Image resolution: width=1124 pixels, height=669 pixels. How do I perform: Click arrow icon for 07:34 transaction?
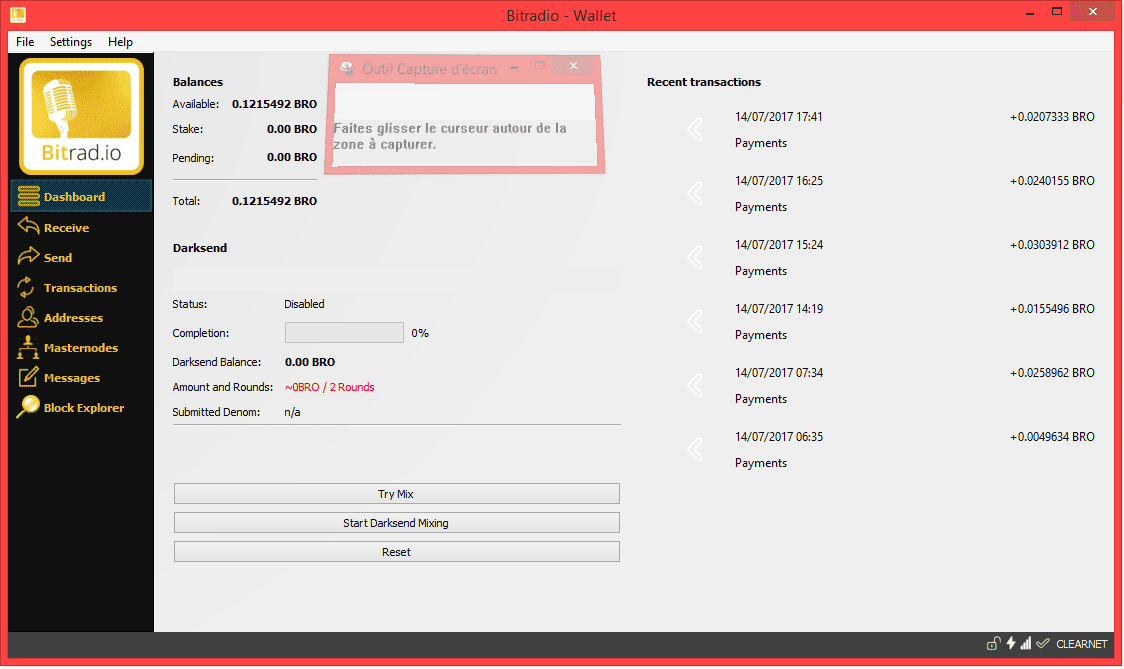(x=695, y=385)
